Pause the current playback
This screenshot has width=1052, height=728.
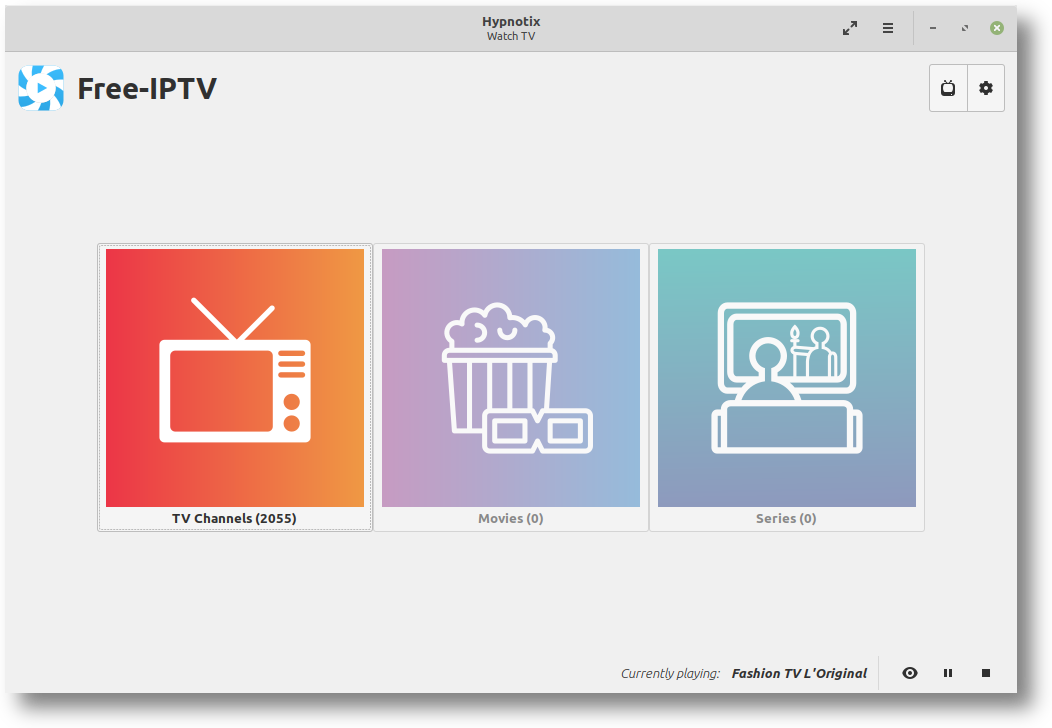948,673
